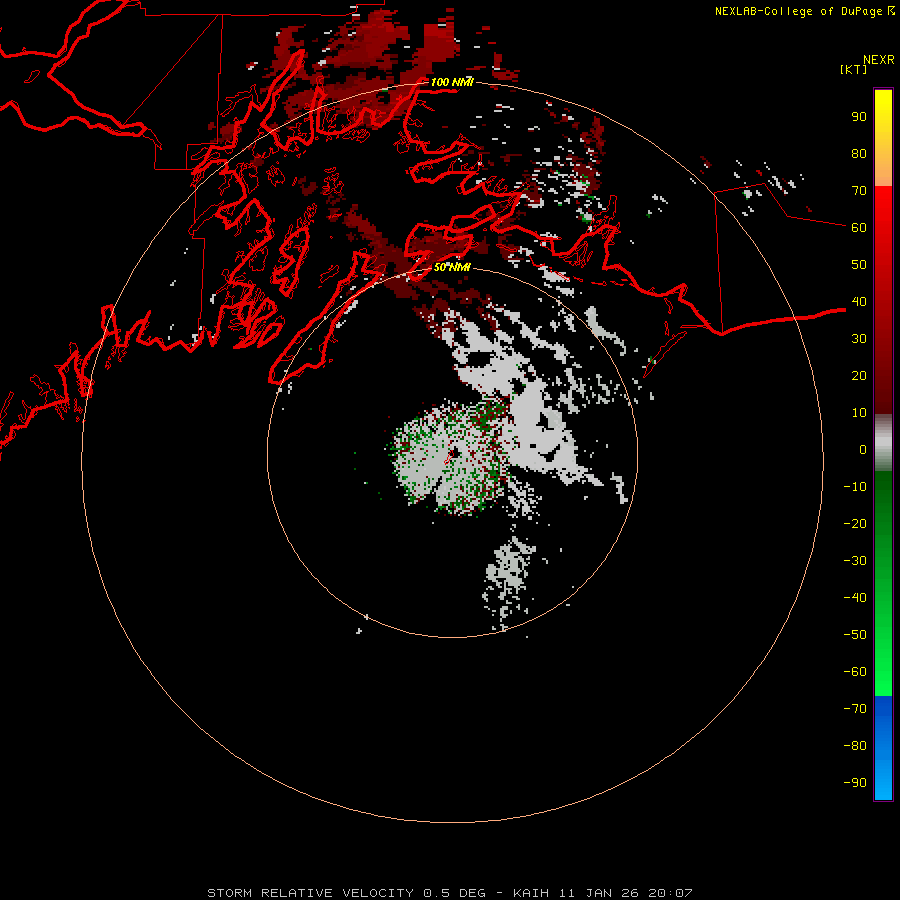This screenshot has height=900, width=900.
Task: Click the 60 value on the velocity scale
Action: click(x=859, y=227)
